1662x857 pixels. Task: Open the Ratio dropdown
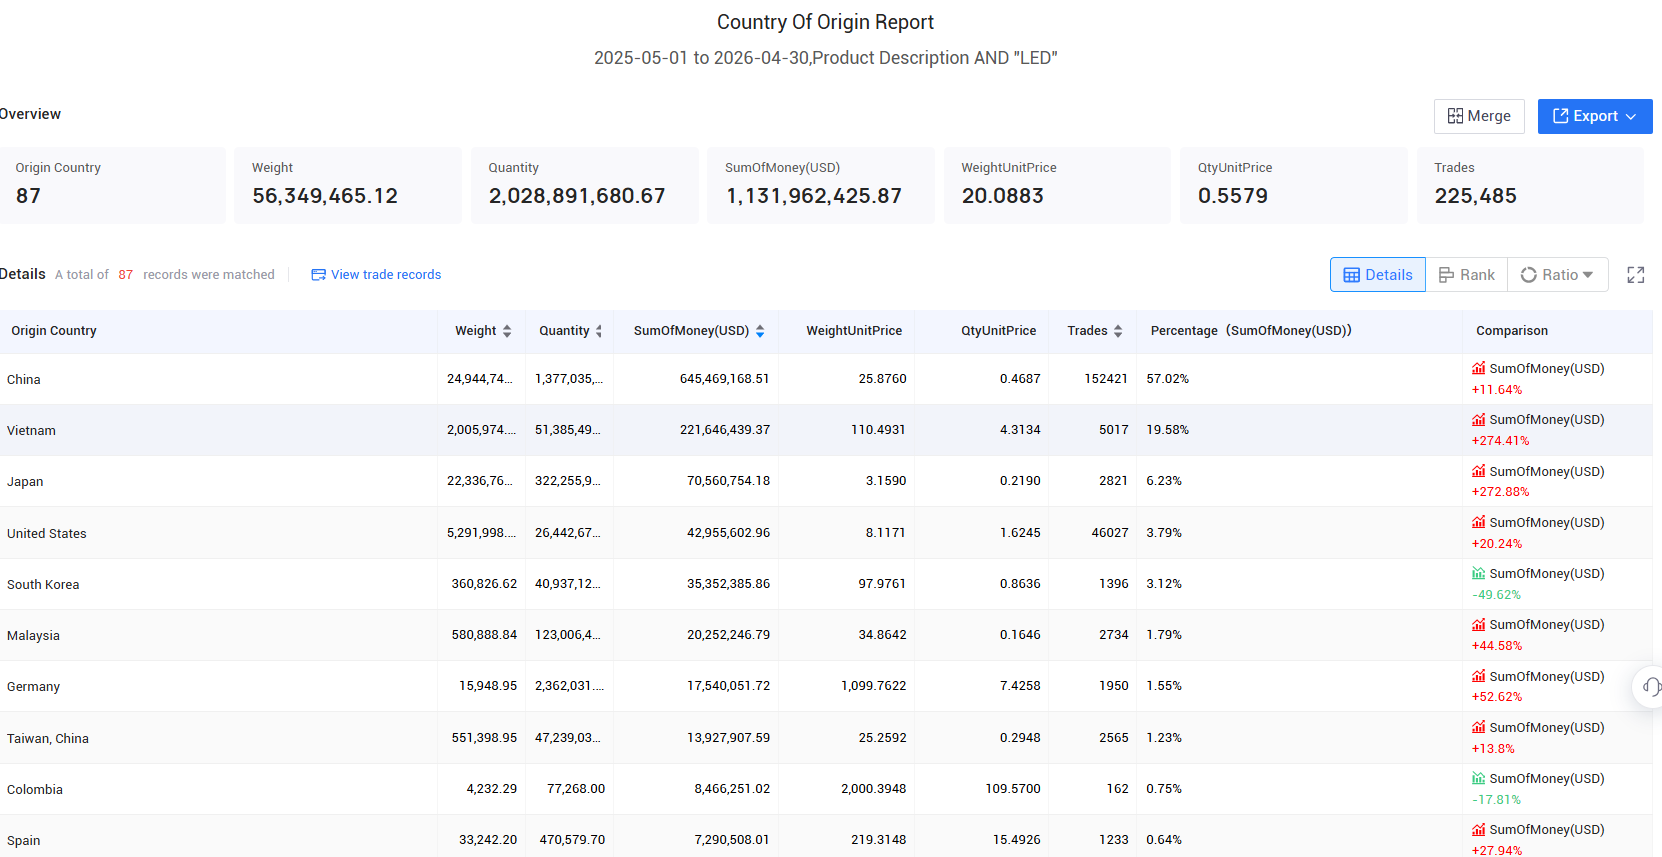coord(1557,275)
